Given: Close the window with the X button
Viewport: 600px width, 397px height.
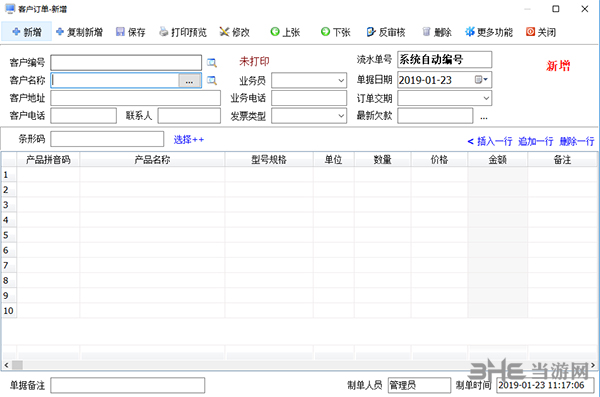Looking at the screenshot, I should pyautogui.click(x=585, y=9).
